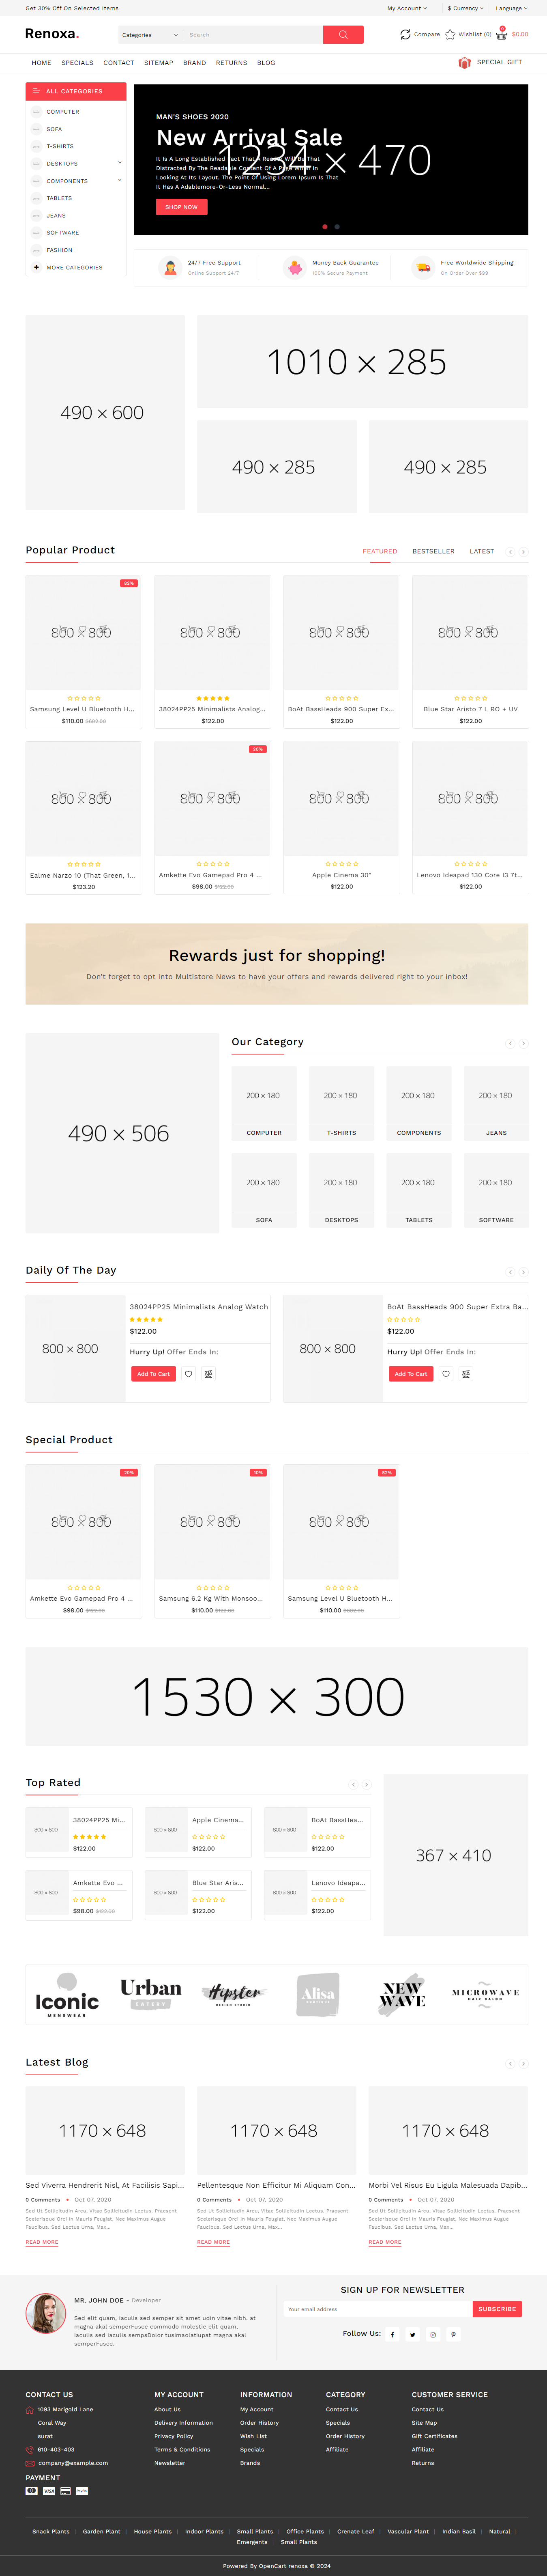The image size is (547, 2576).
Task: Open the search Categories dropdown
Action: (x=149, y=35)
